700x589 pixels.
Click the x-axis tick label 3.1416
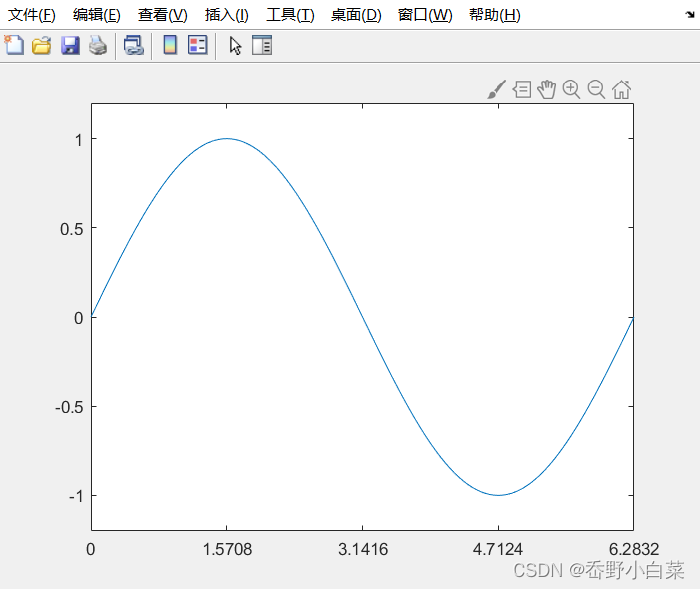(x=363, y=549)
